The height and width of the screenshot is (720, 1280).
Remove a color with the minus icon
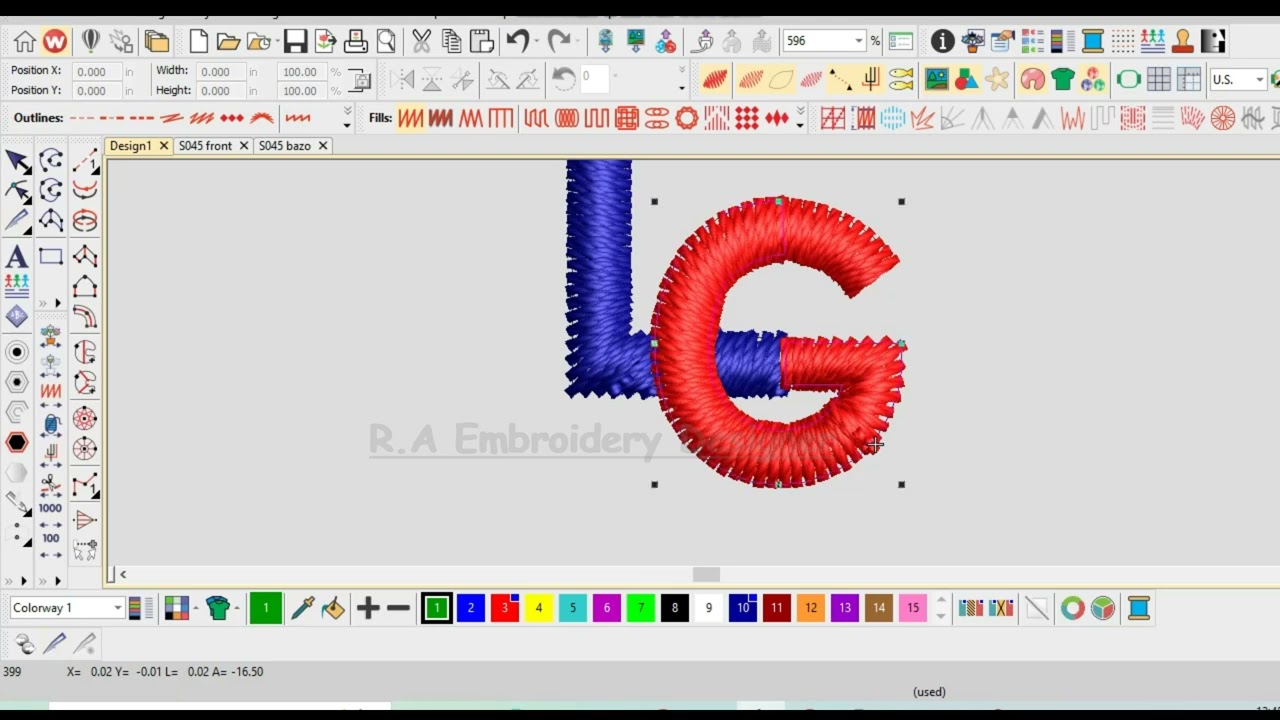pos(398,608)
